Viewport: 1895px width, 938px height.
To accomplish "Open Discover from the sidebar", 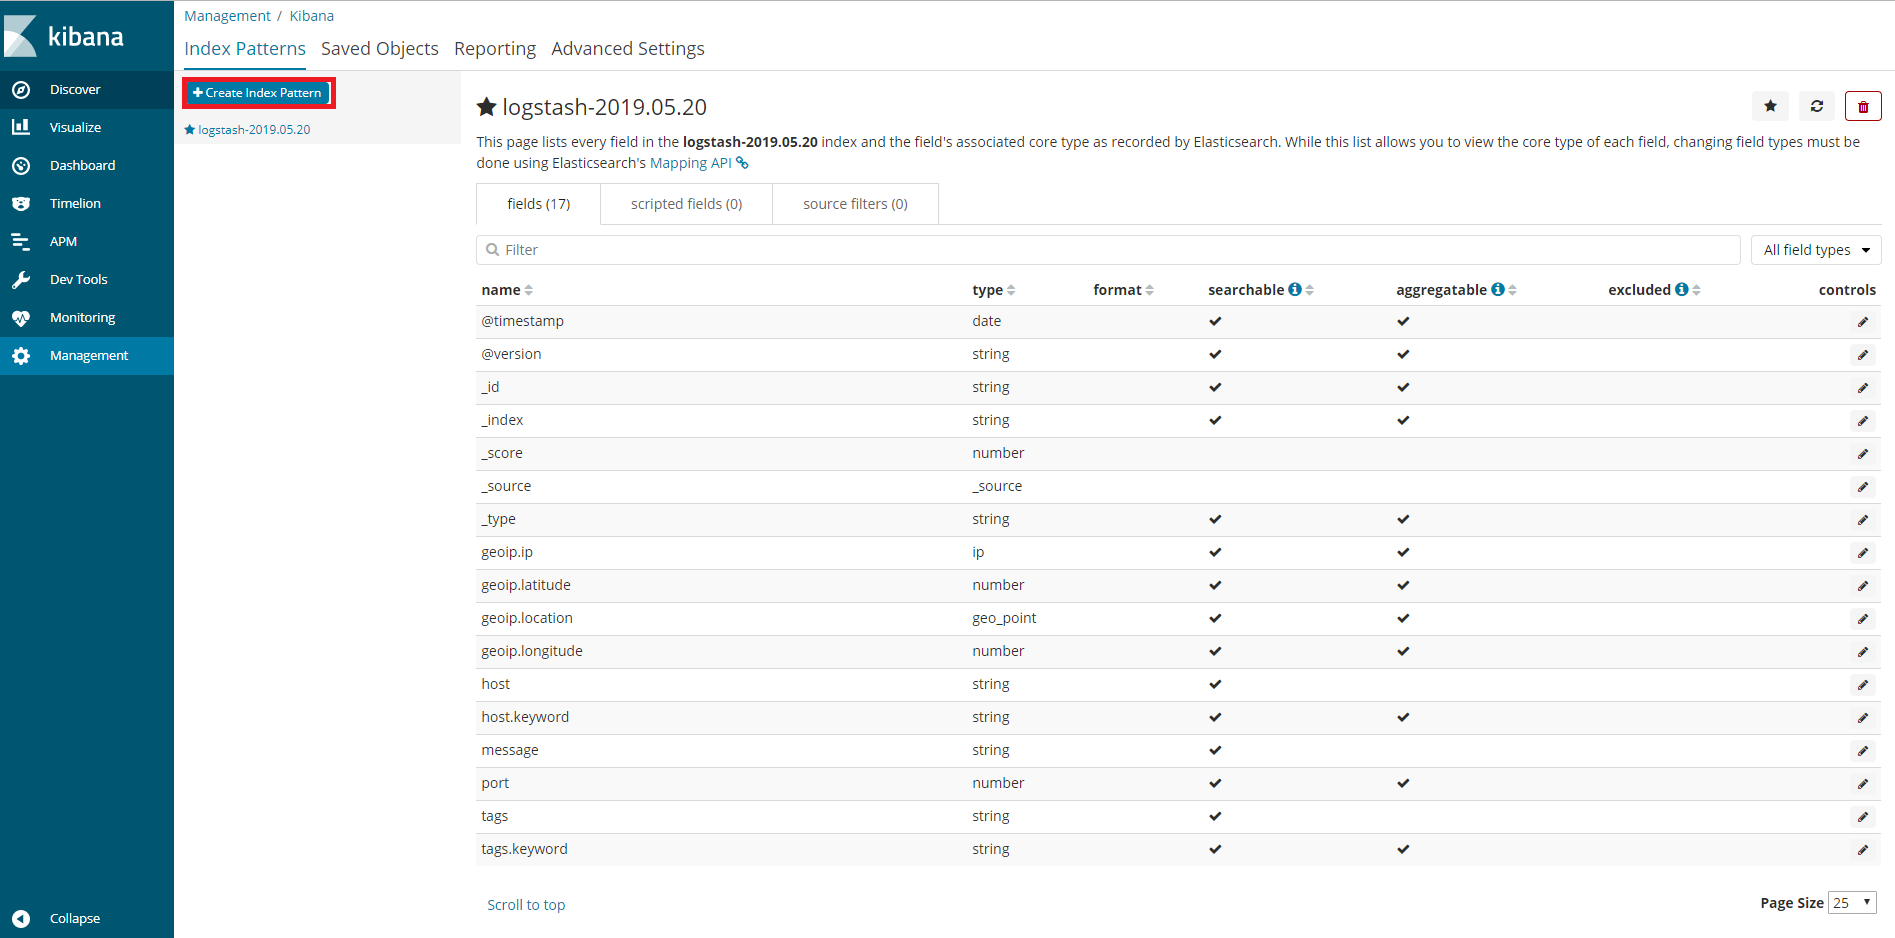I will click(86, 90).
